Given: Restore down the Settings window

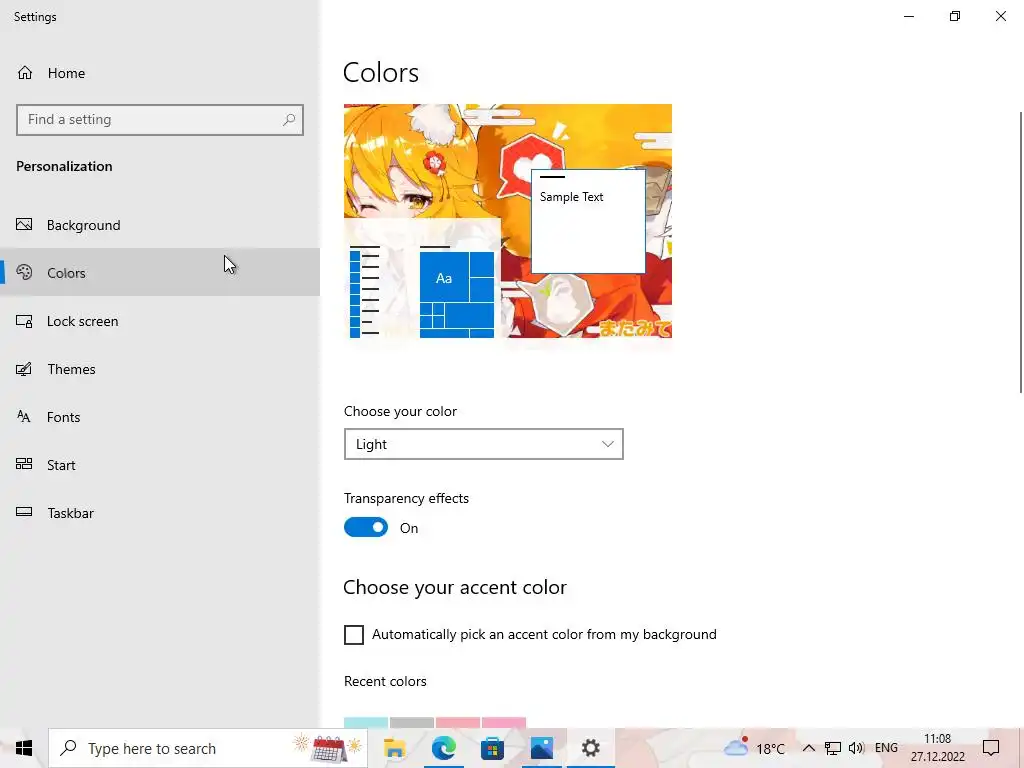Looking at the screenshot, I should click(x=955, y=16).
